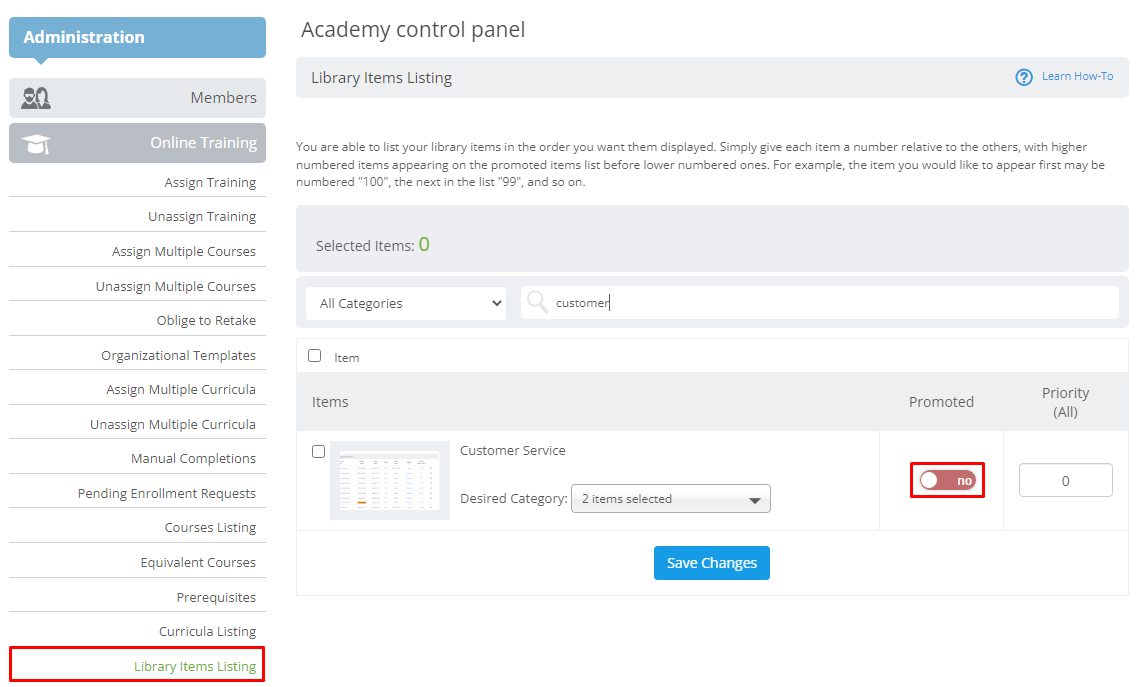Select Library Items Listing menu entry

(195, 667)
